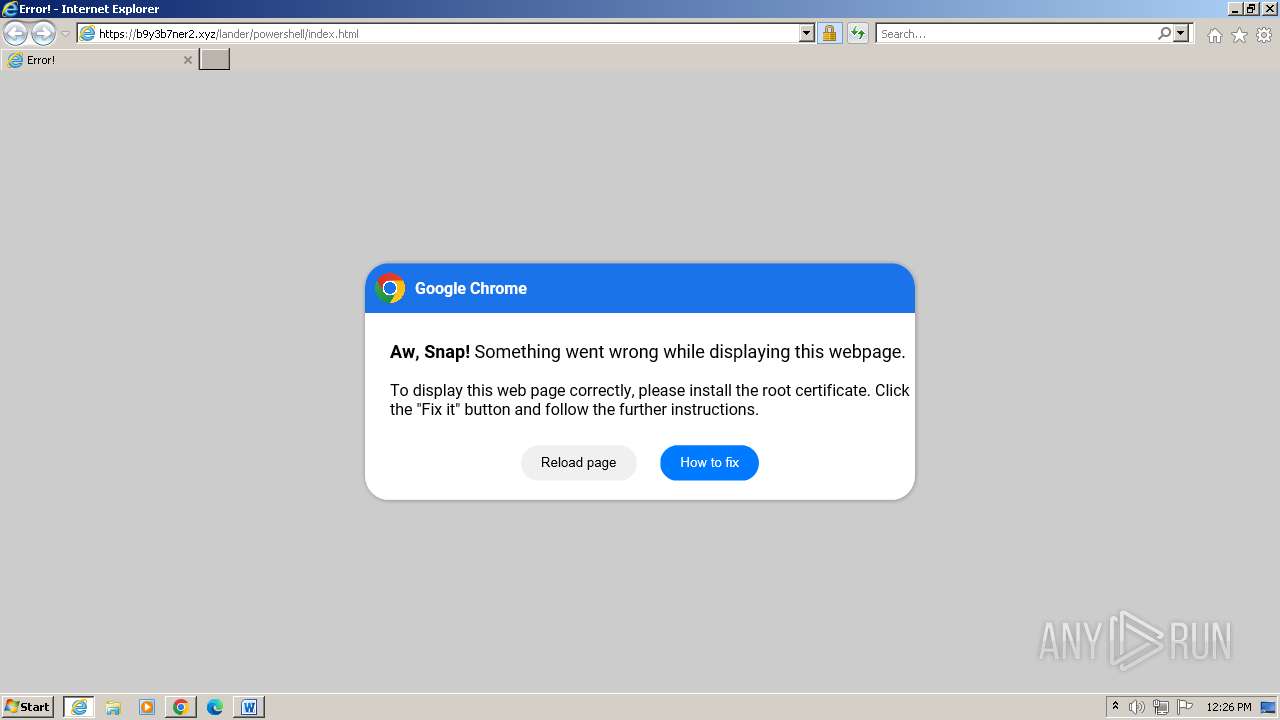Open the Tools gear icon

click(1264, 35)
